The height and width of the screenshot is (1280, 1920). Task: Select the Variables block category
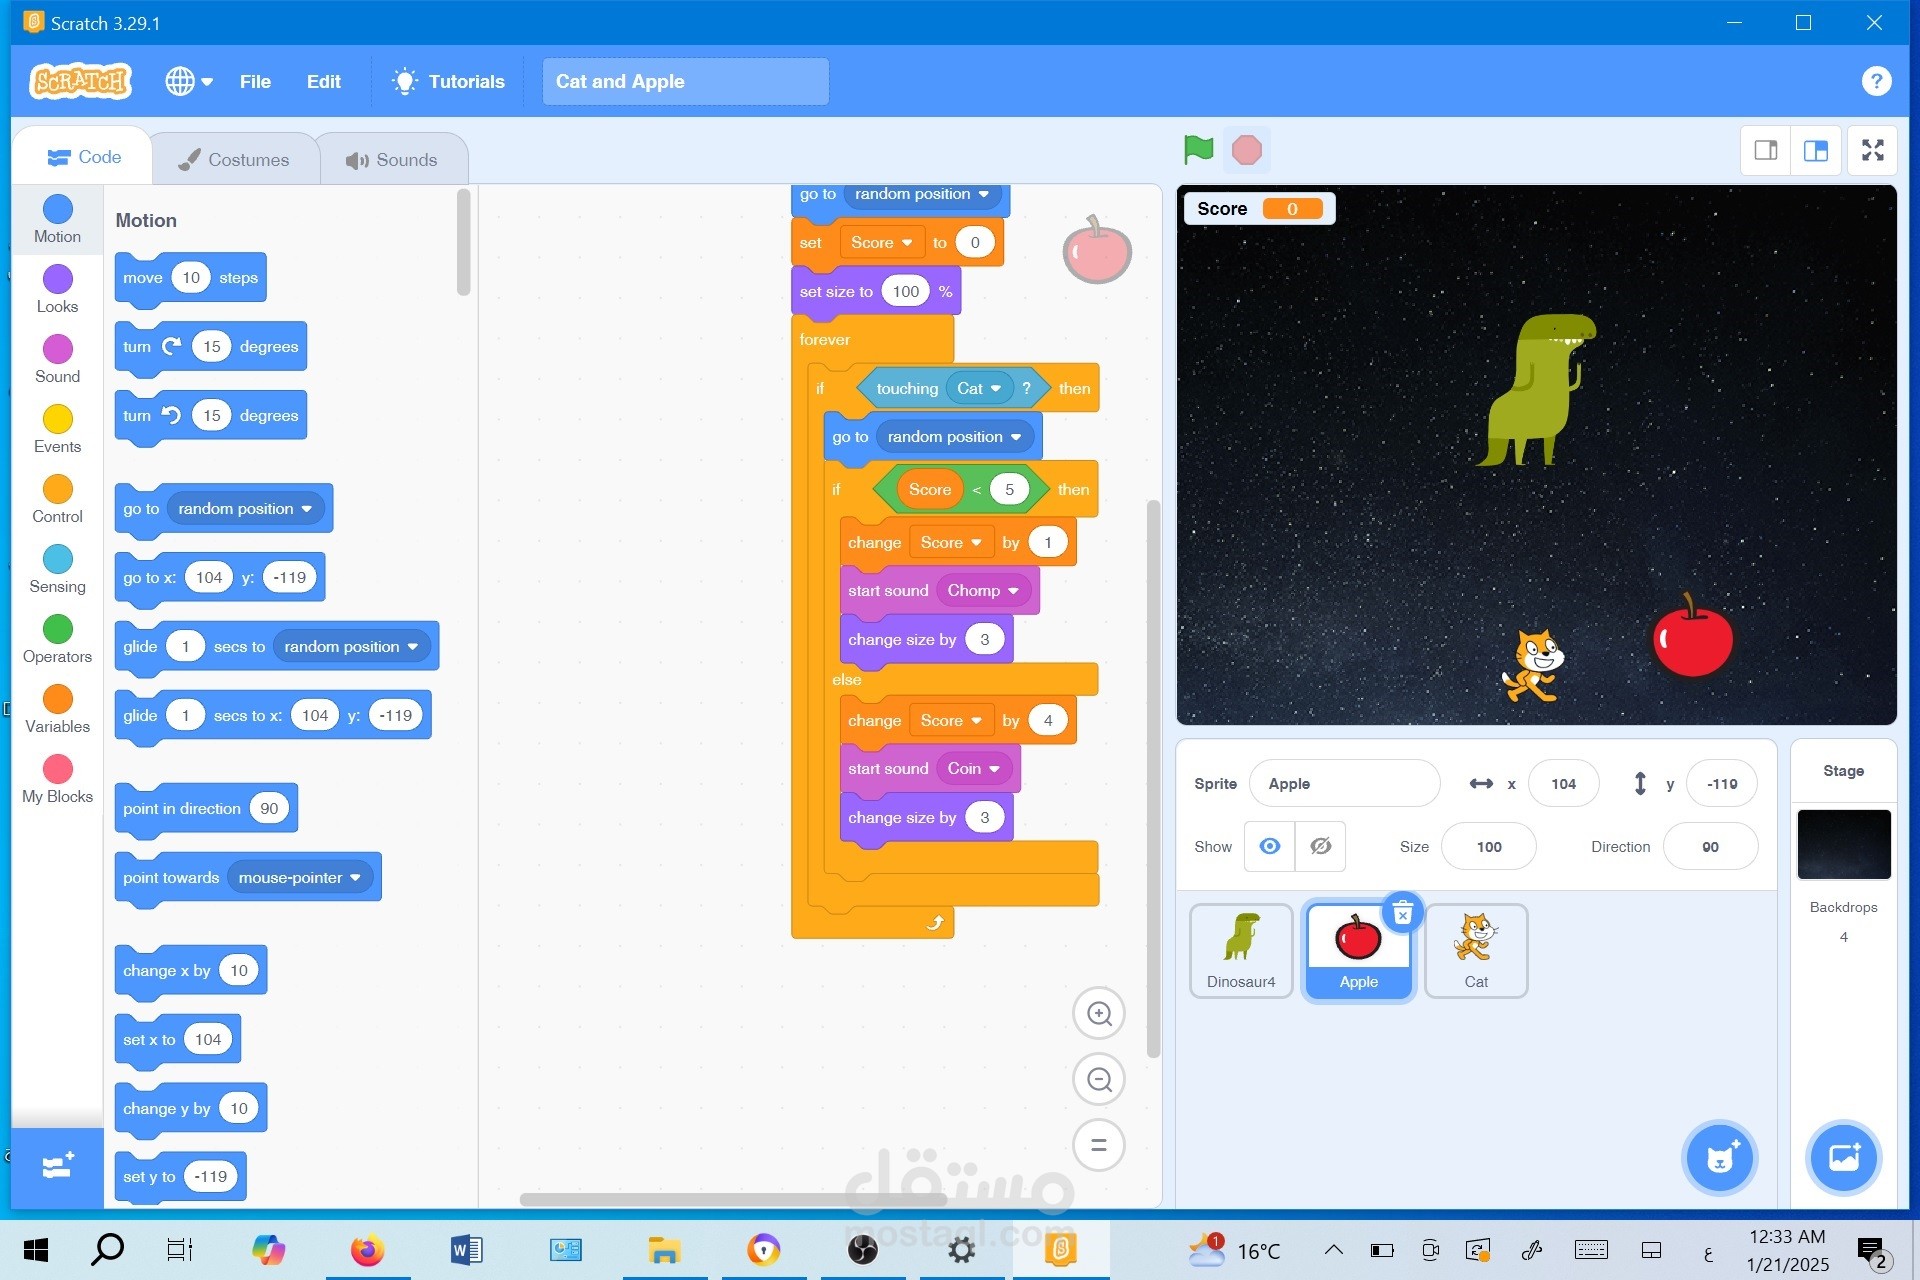(x=57, y=708)
